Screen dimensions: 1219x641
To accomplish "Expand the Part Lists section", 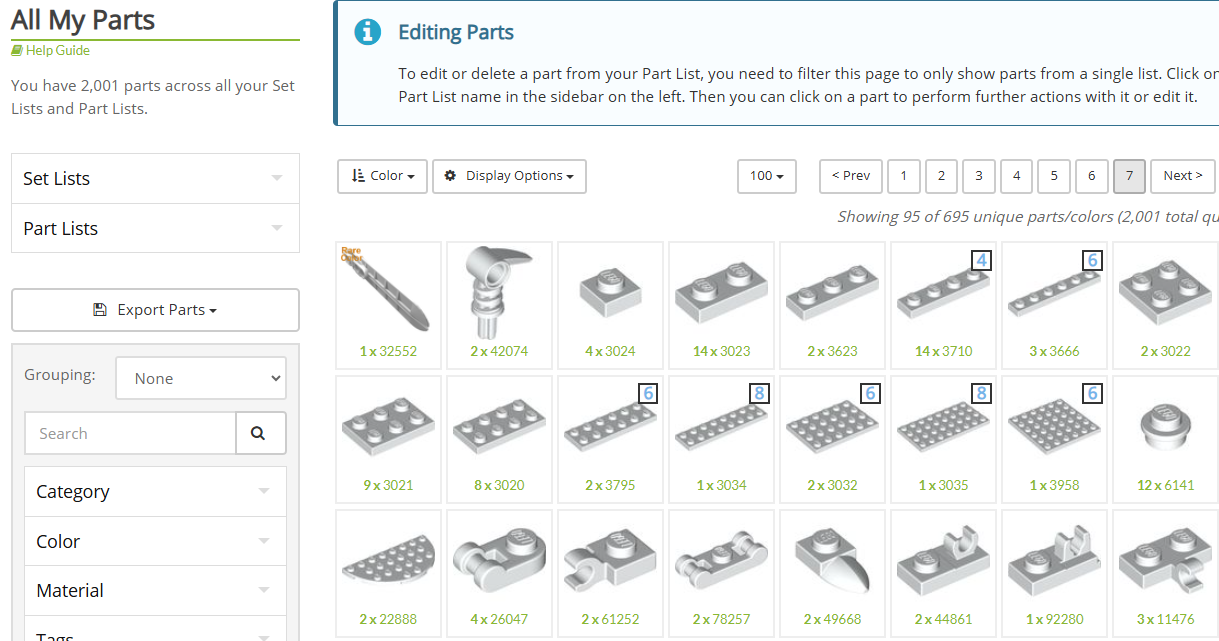I will (155, 229).
